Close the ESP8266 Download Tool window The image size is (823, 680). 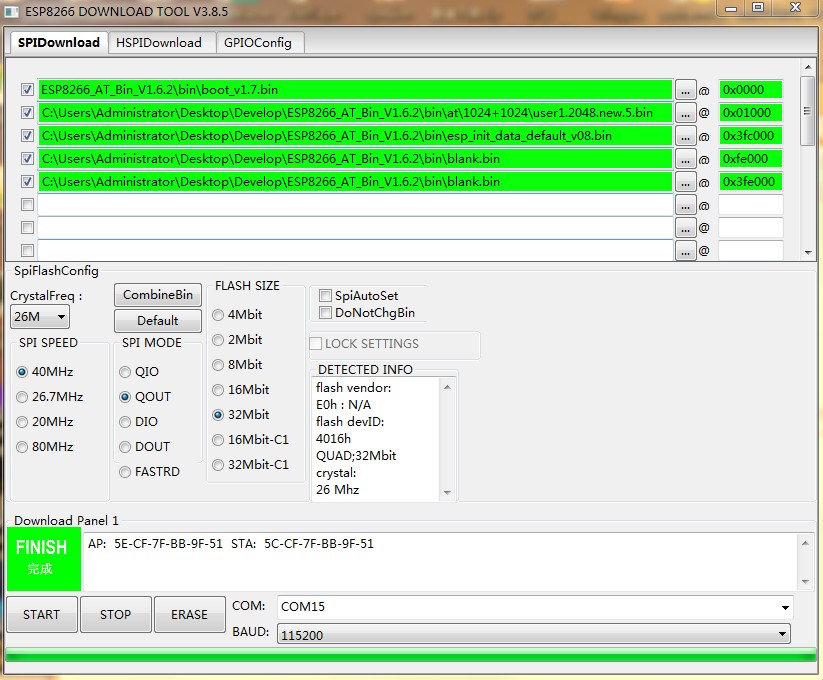(x=795, y=7)
